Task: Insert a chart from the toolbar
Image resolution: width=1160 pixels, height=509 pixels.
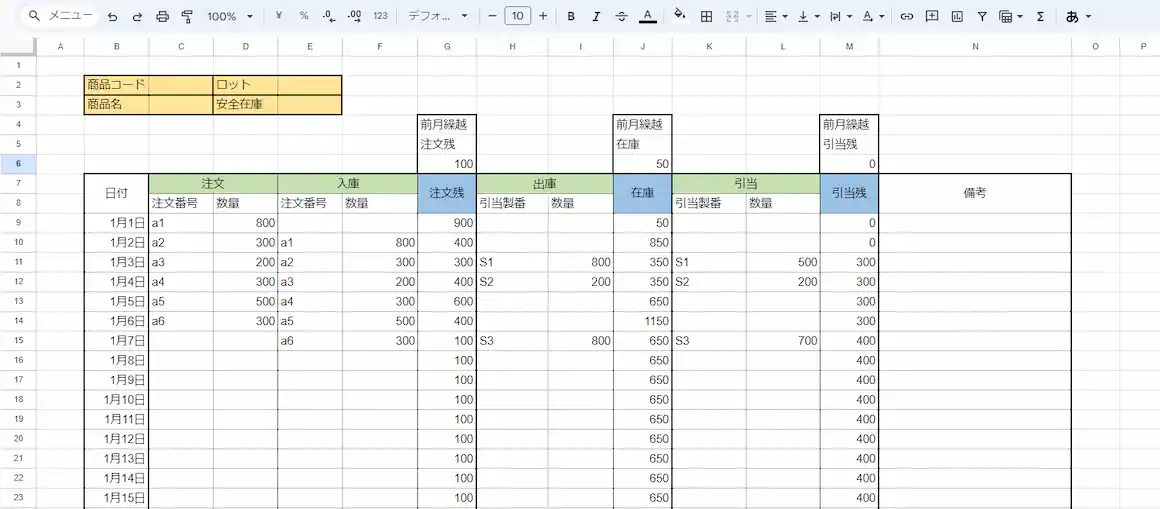Action: pos(957,16)
